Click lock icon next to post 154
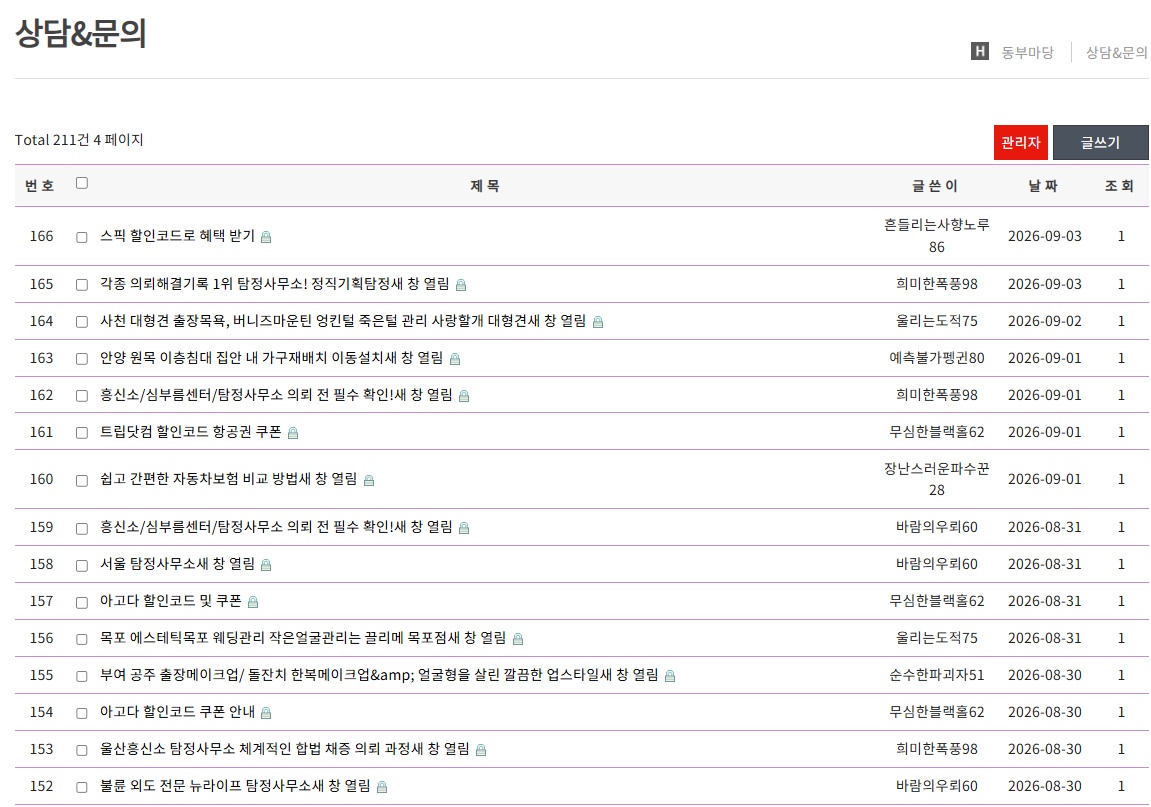Image resolution: width=1151 pixels, height=807 pixels. pyautogui.click(x=266, y=712)
